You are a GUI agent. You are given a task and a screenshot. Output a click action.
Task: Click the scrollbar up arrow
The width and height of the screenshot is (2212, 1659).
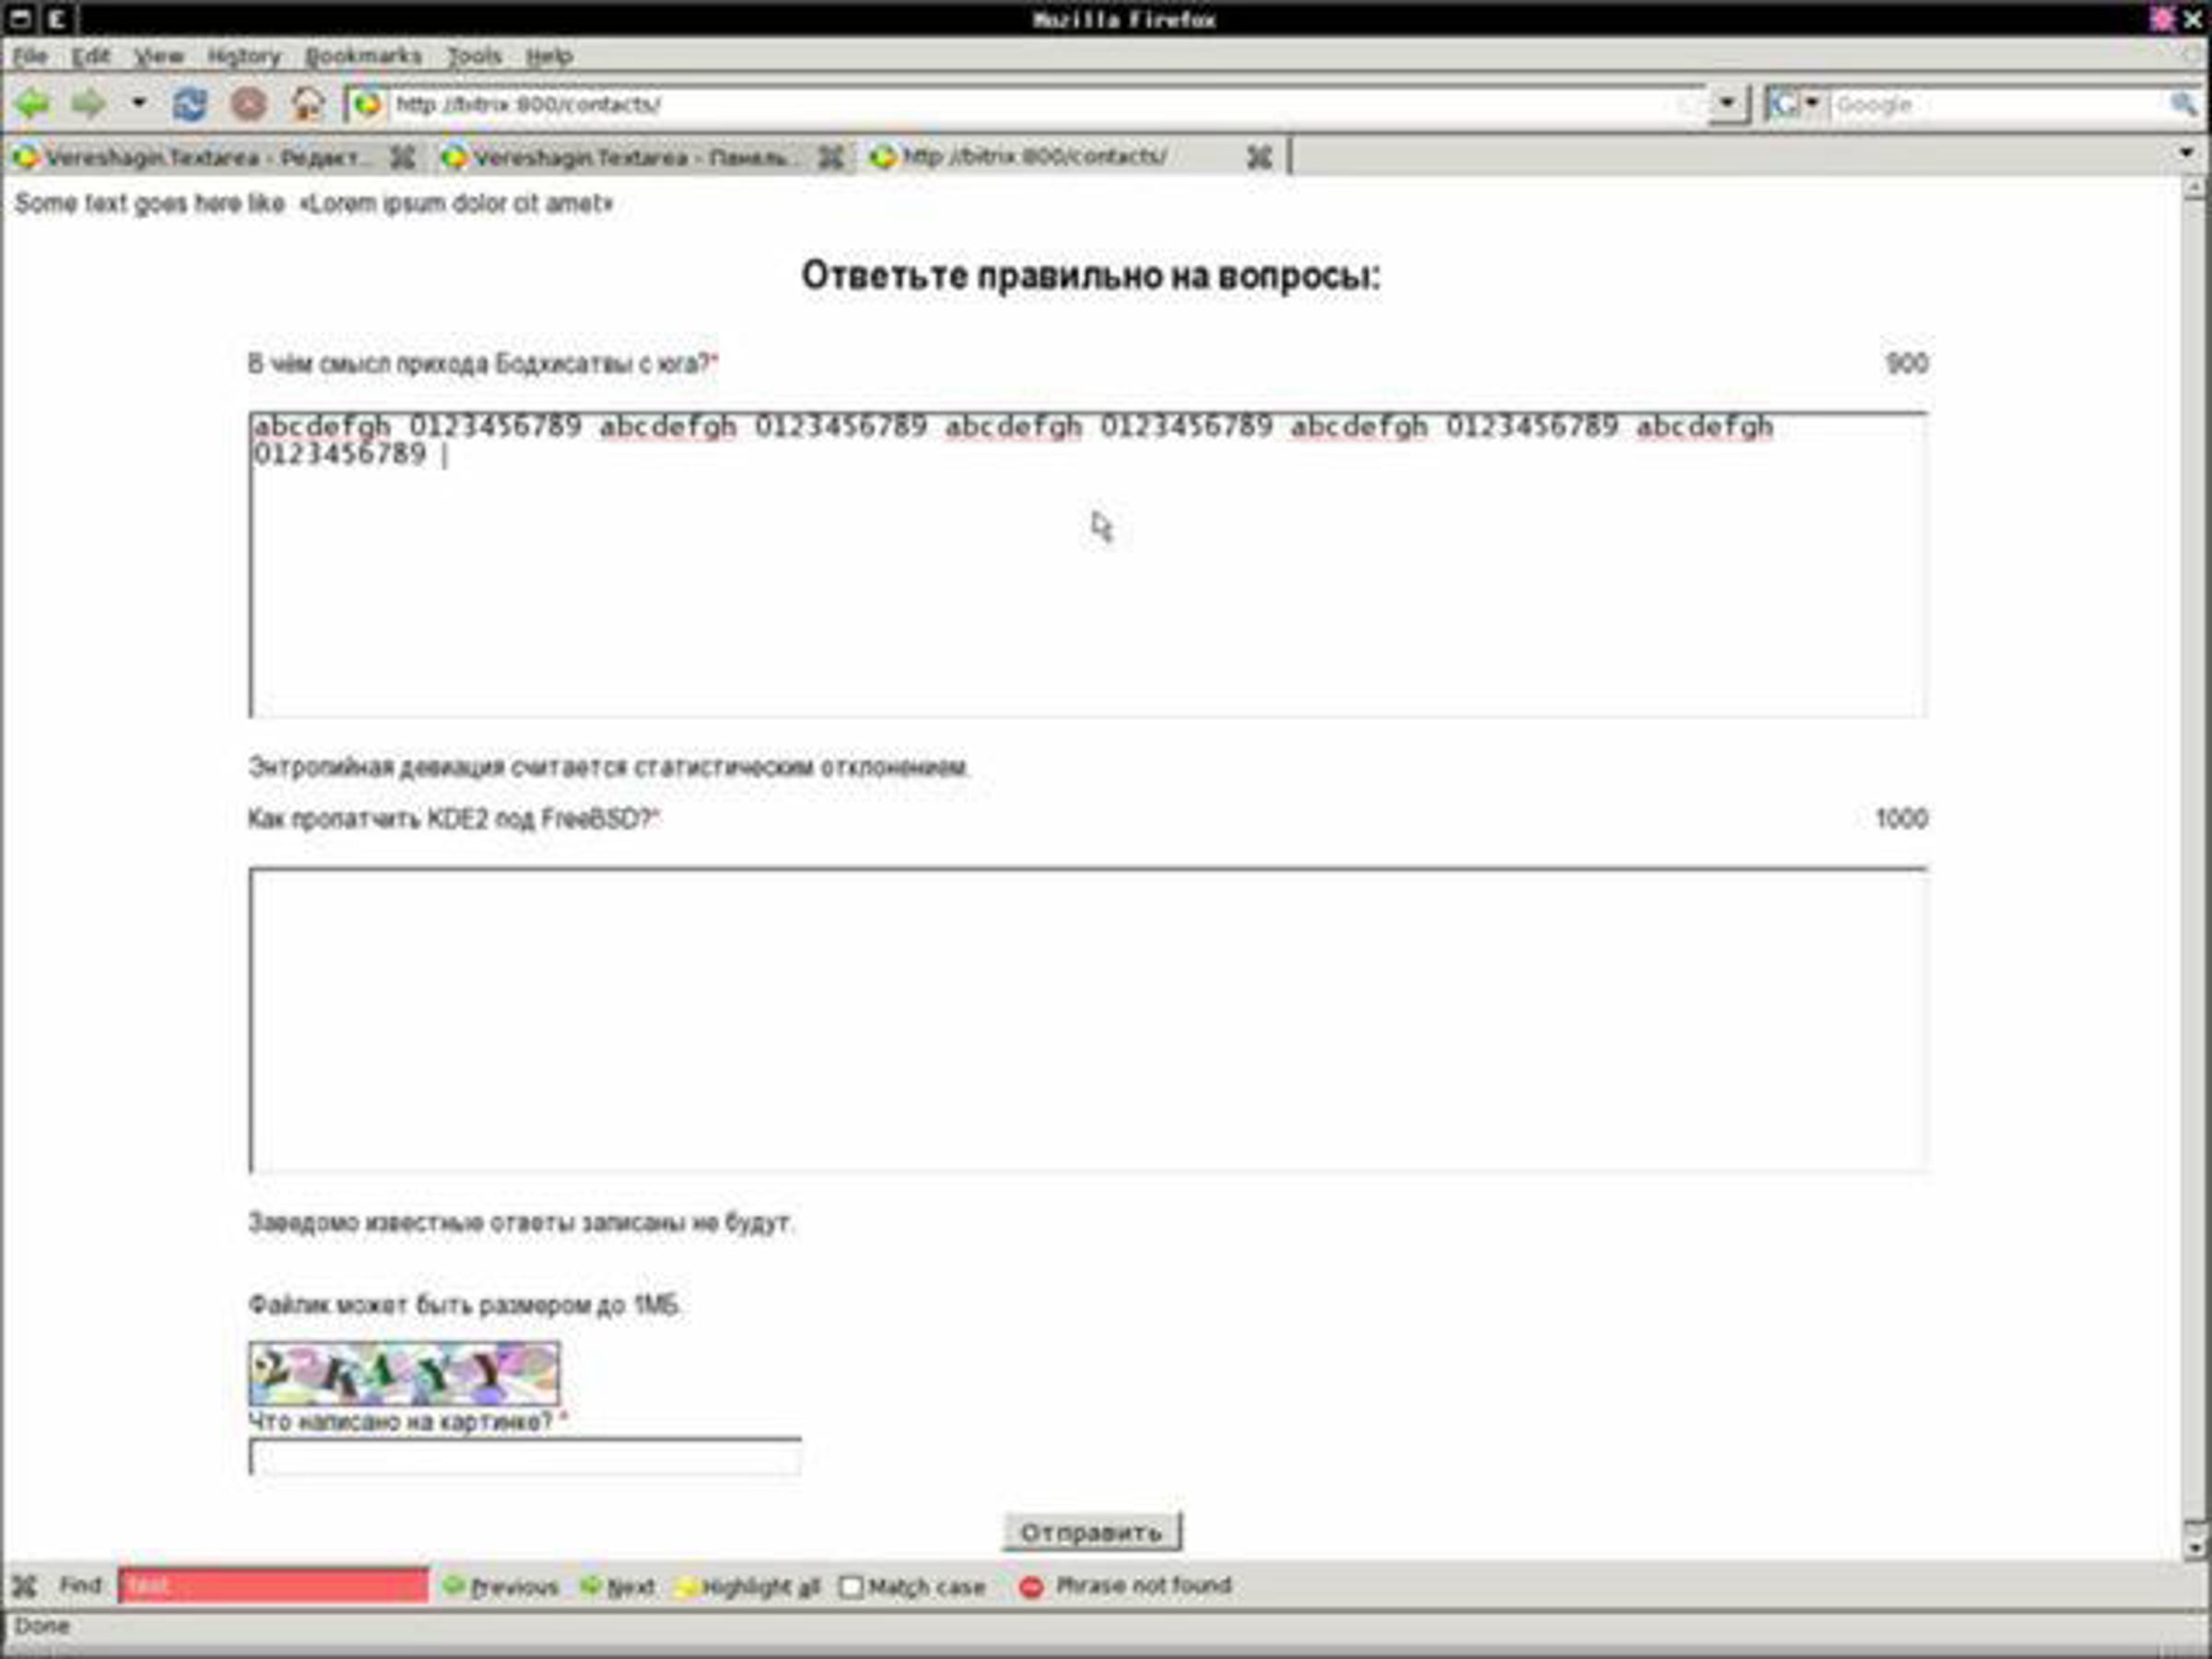point(2194,190)
